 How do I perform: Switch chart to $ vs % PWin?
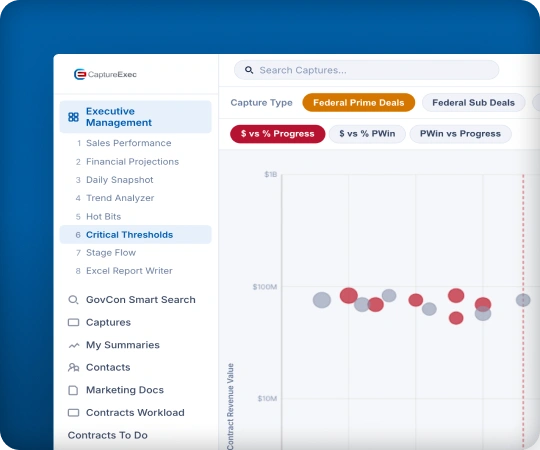(367, 134)
